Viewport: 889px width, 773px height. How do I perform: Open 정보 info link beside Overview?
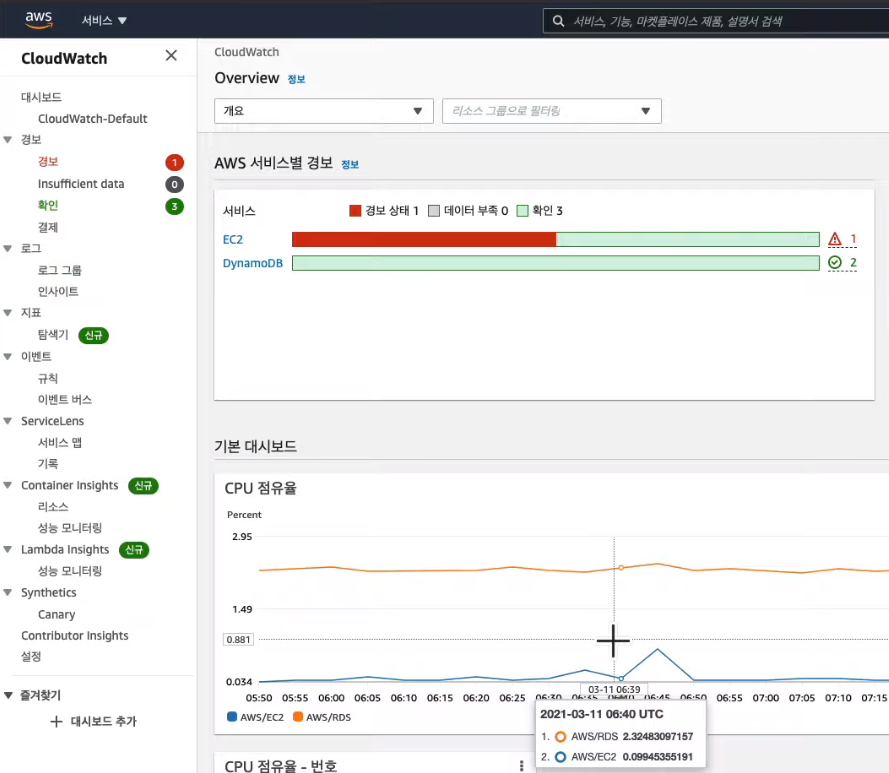tap(297, 79)
